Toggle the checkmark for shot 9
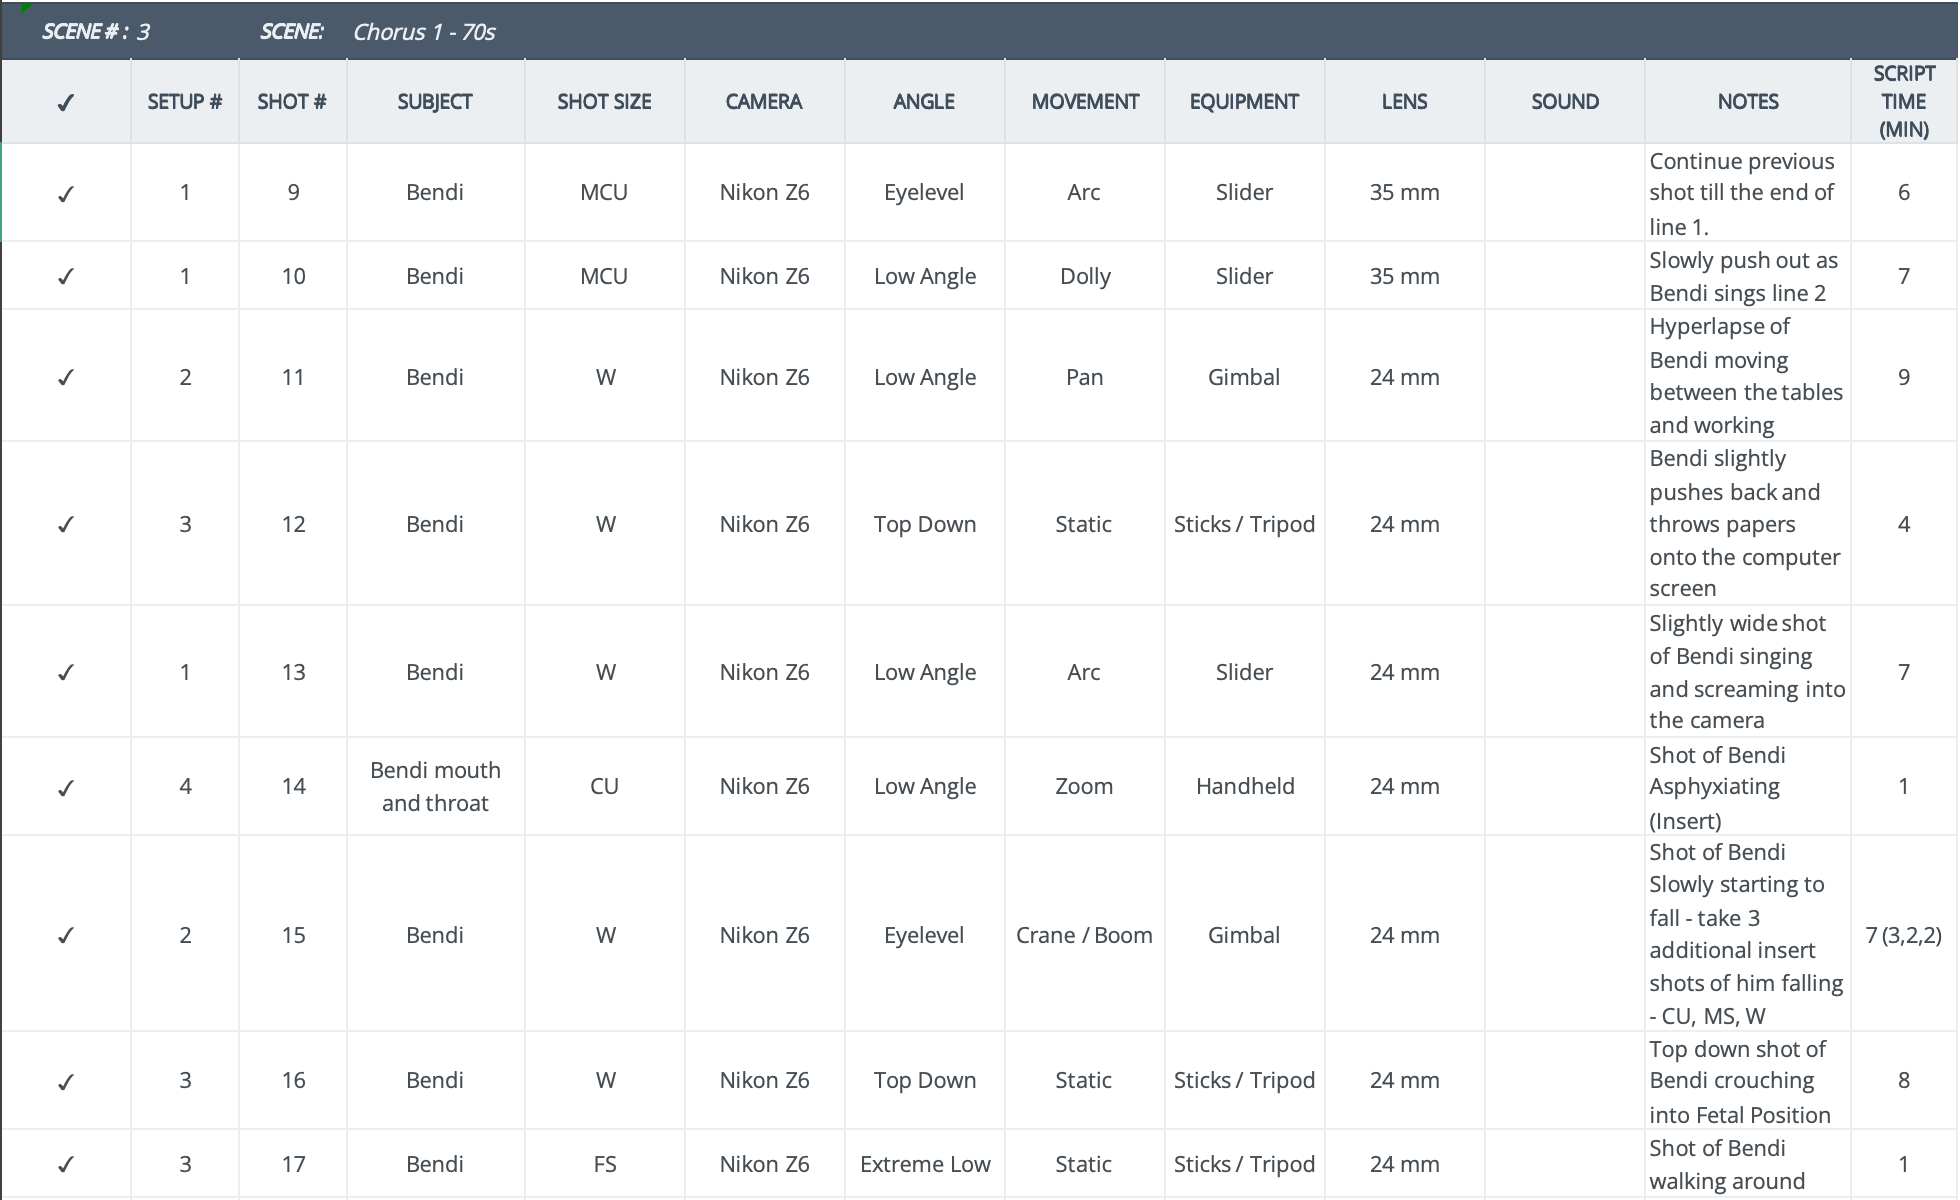Image resolution: width=1960 pixels, height=1200 pixels. point(66,194)
